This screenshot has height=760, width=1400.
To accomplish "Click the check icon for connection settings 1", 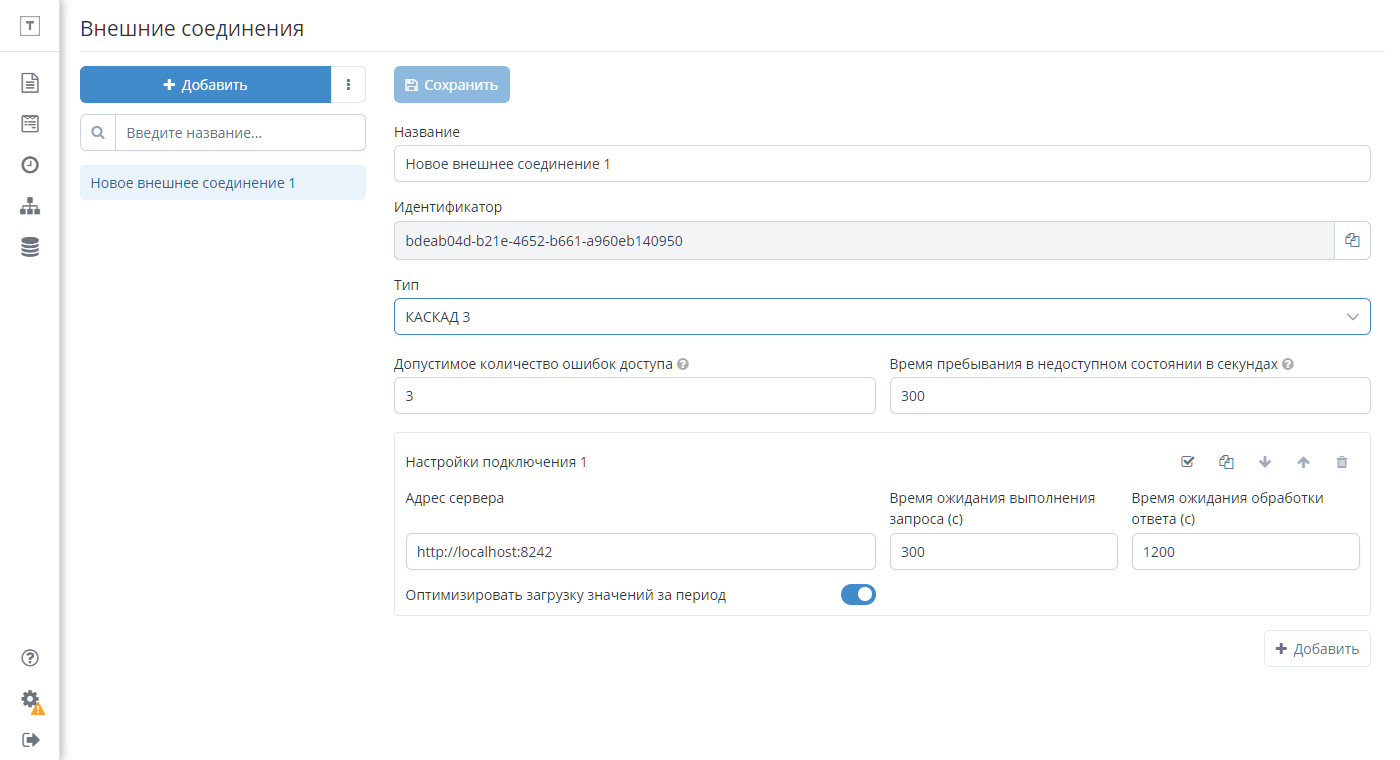I will point(1188,462).
